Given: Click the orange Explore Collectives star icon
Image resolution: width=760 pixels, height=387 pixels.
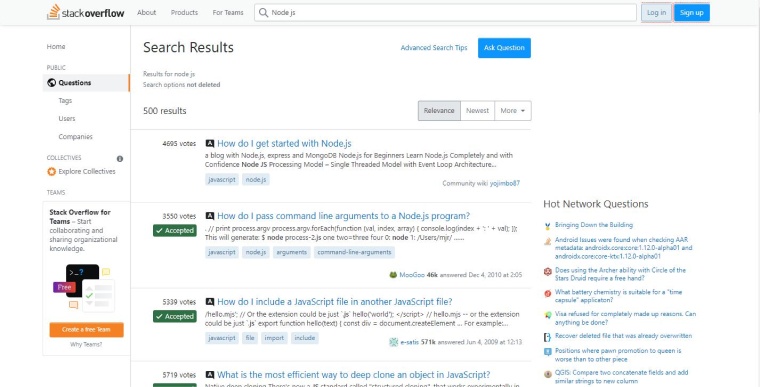Looking at the screenshot, I should 51,172.
